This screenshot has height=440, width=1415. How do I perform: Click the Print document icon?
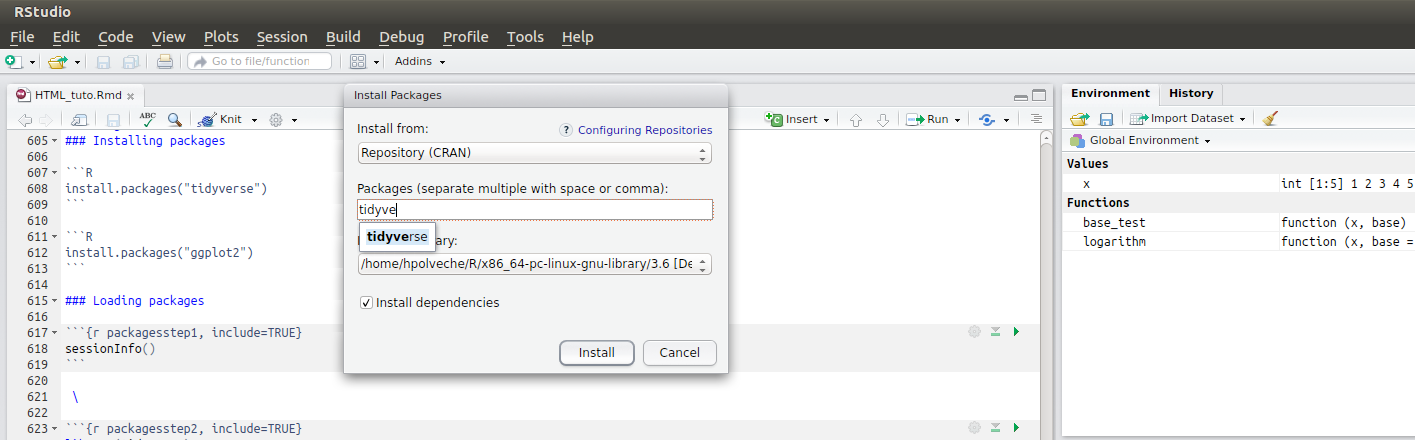(165, 62)
